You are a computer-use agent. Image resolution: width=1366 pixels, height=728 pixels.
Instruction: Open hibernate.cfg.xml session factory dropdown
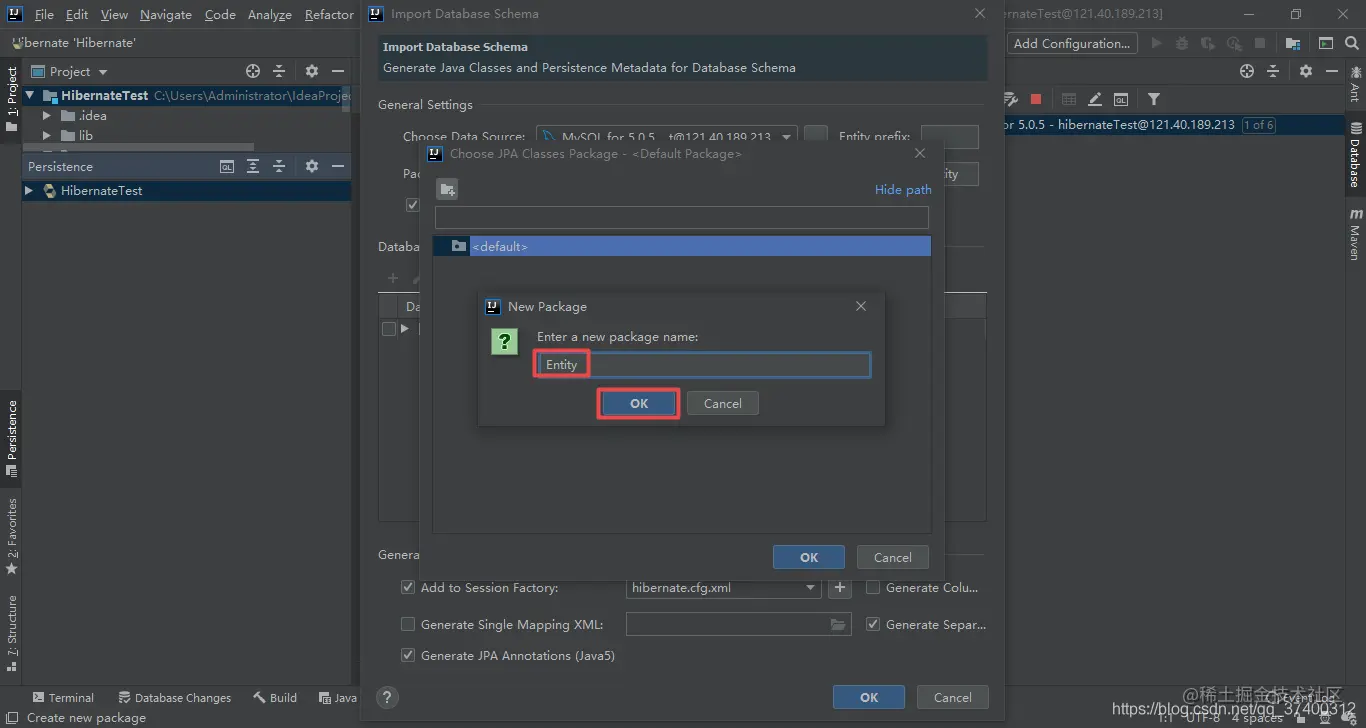pyautogui.click(x=811, y=588)
